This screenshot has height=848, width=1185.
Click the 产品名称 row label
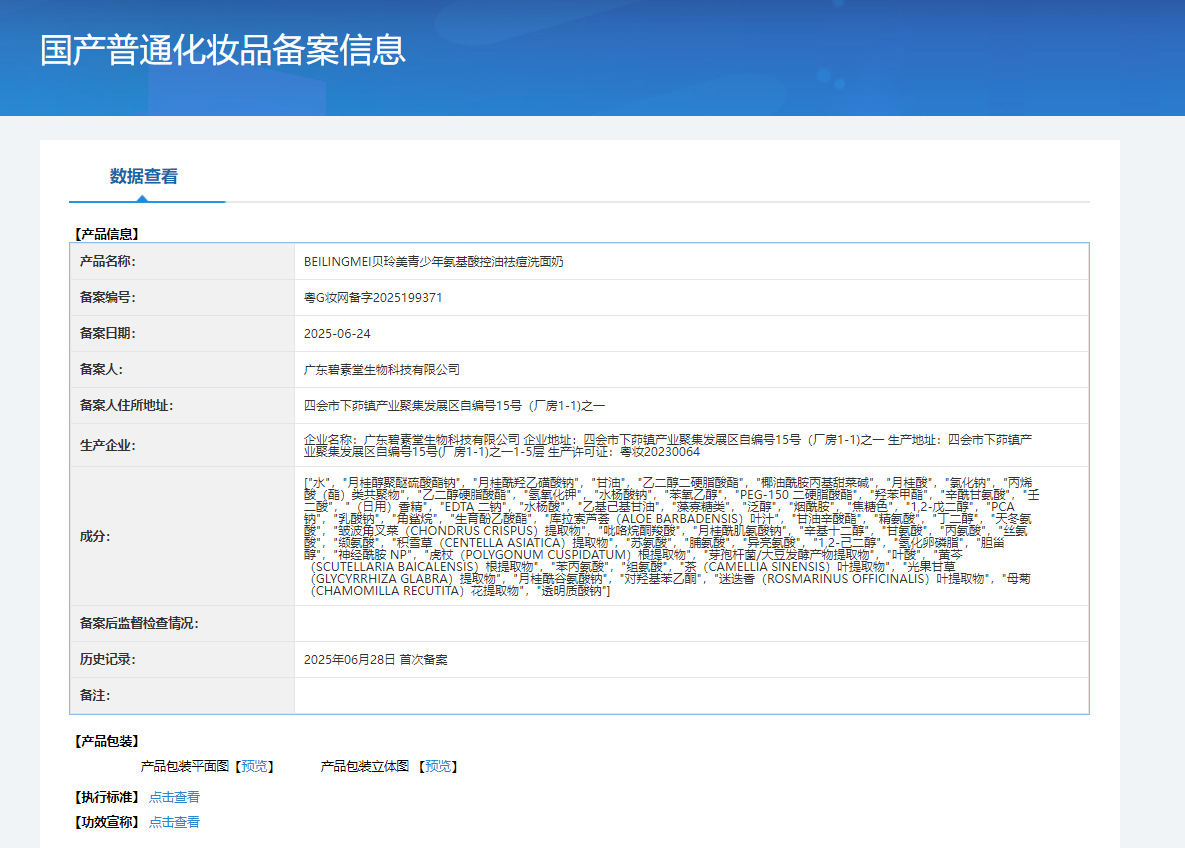coord(107,262)
